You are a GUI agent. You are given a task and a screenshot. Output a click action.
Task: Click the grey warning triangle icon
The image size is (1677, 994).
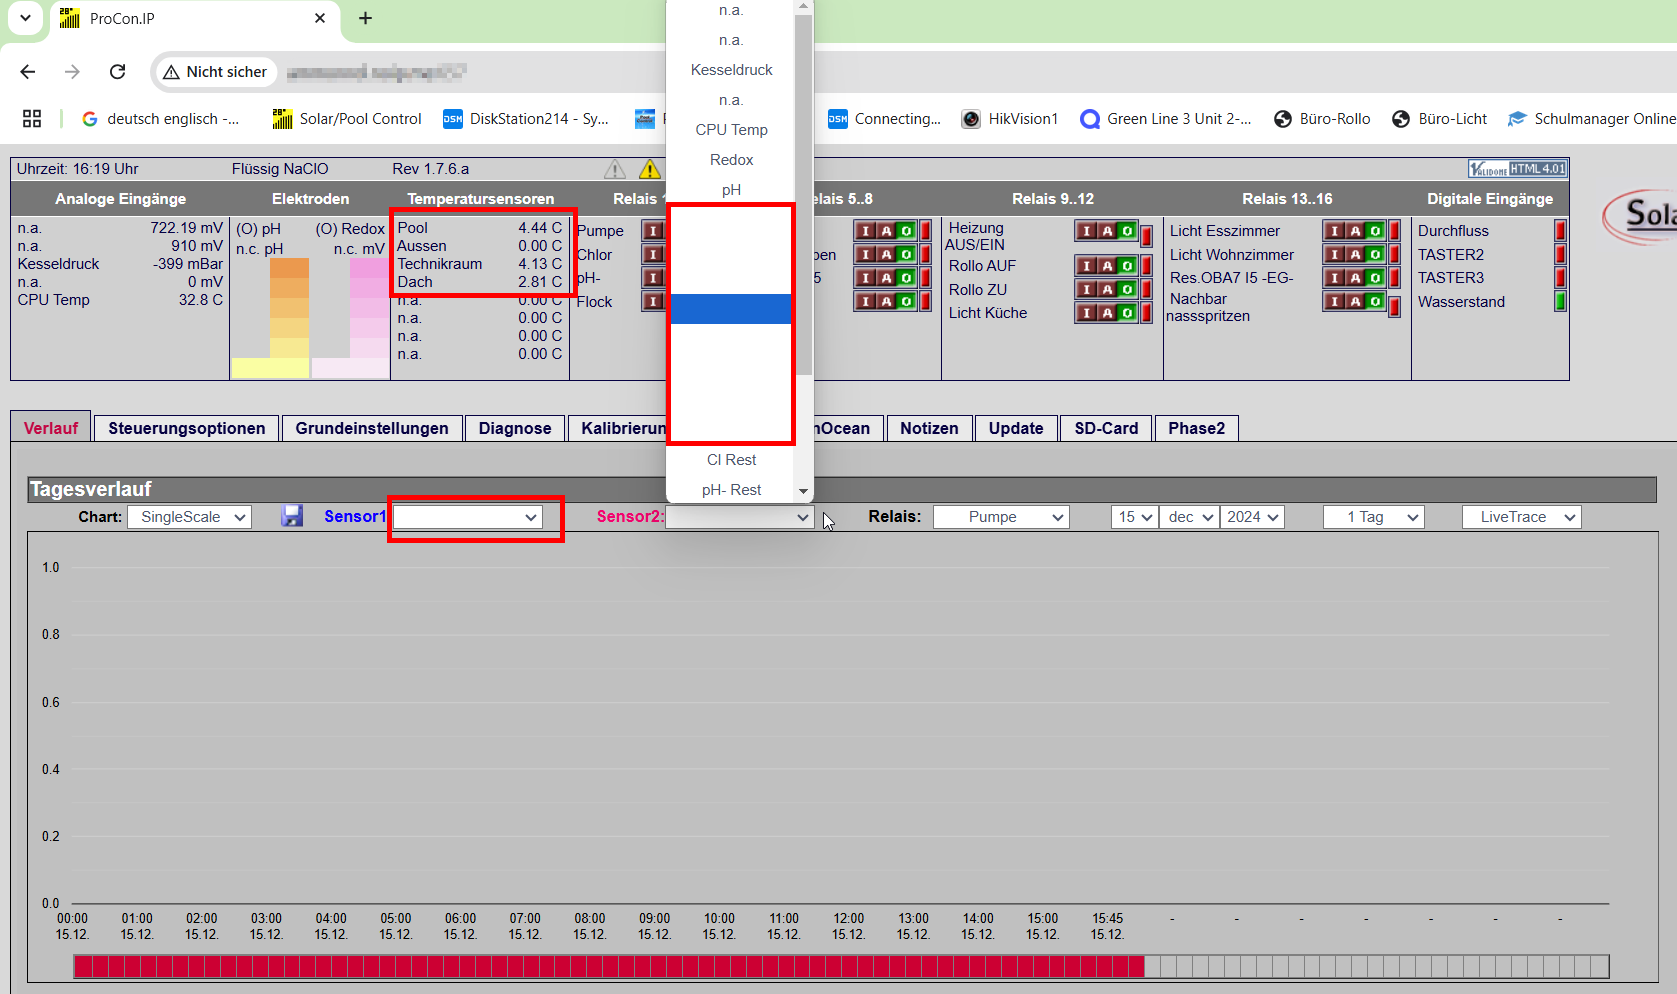coord(615,169)
